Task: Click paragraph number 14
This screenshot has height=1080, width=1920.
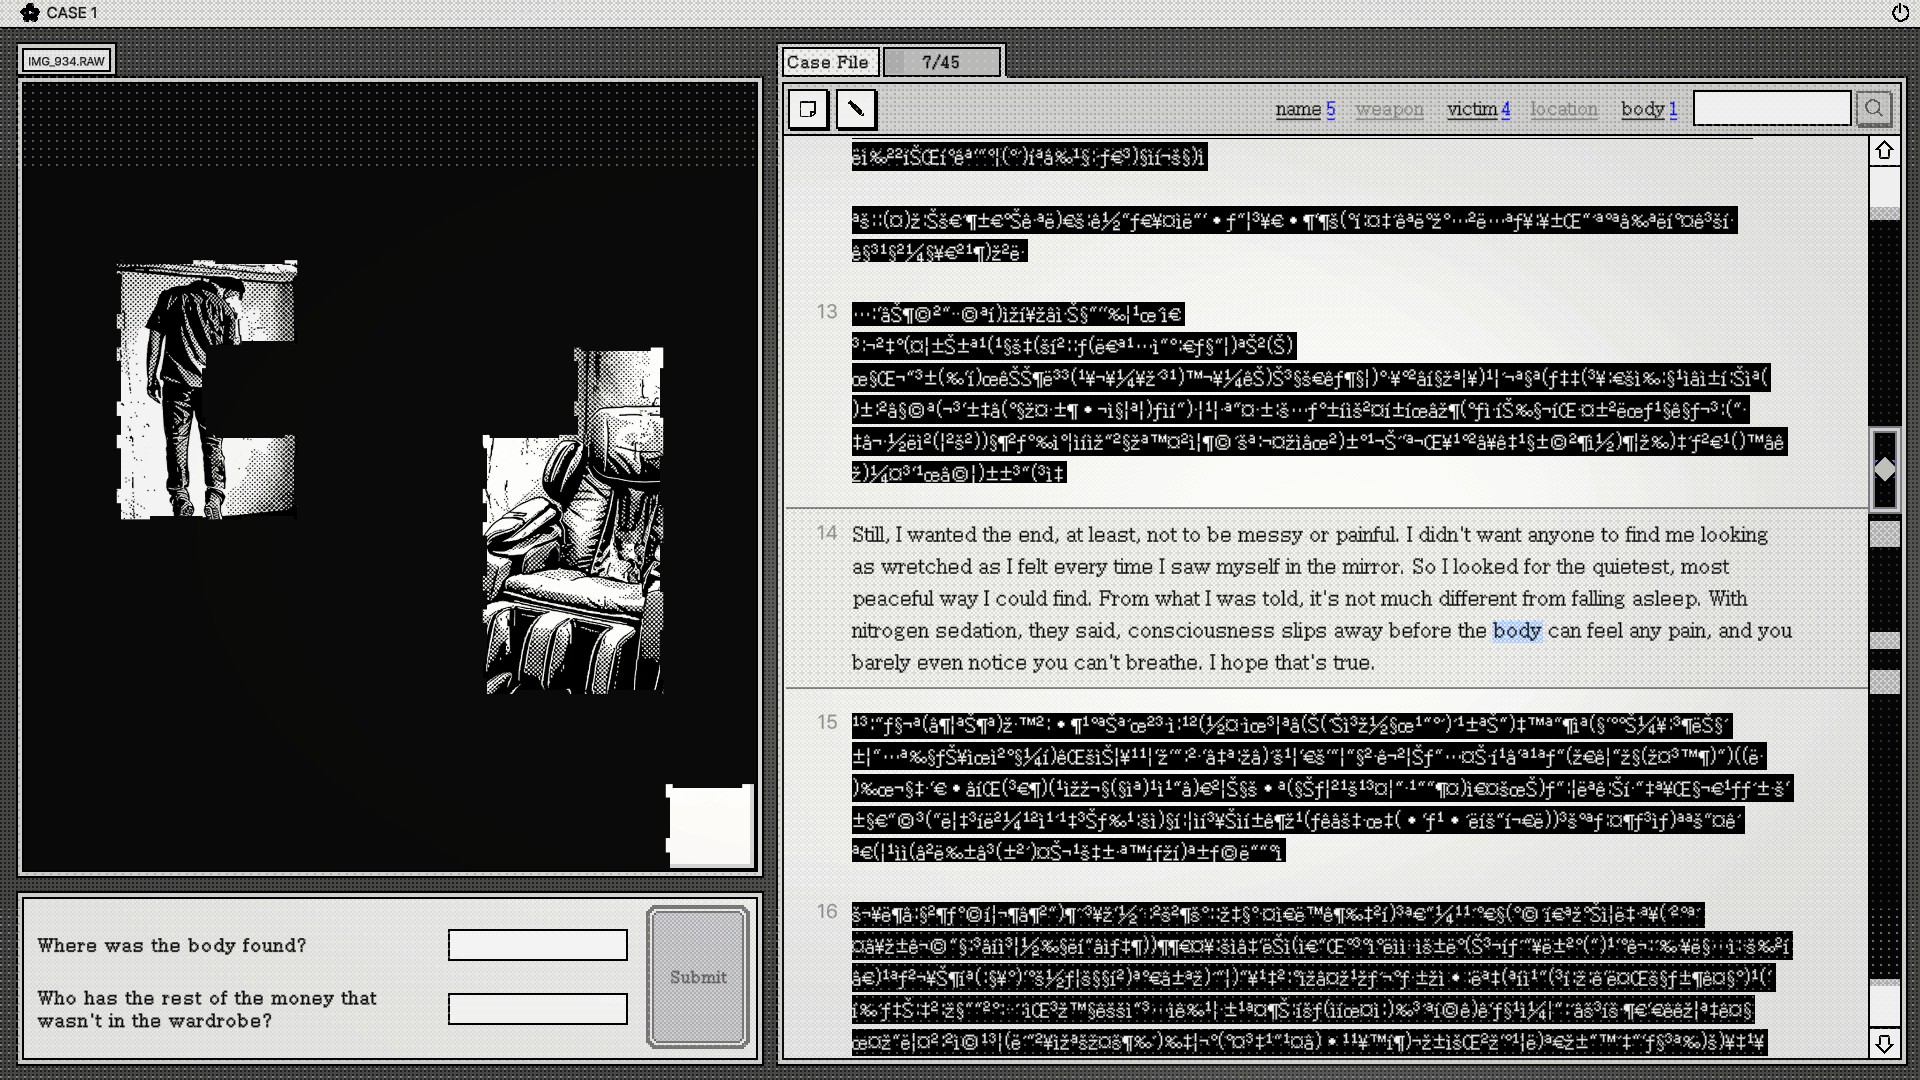Action: click(x=826, y=533)
